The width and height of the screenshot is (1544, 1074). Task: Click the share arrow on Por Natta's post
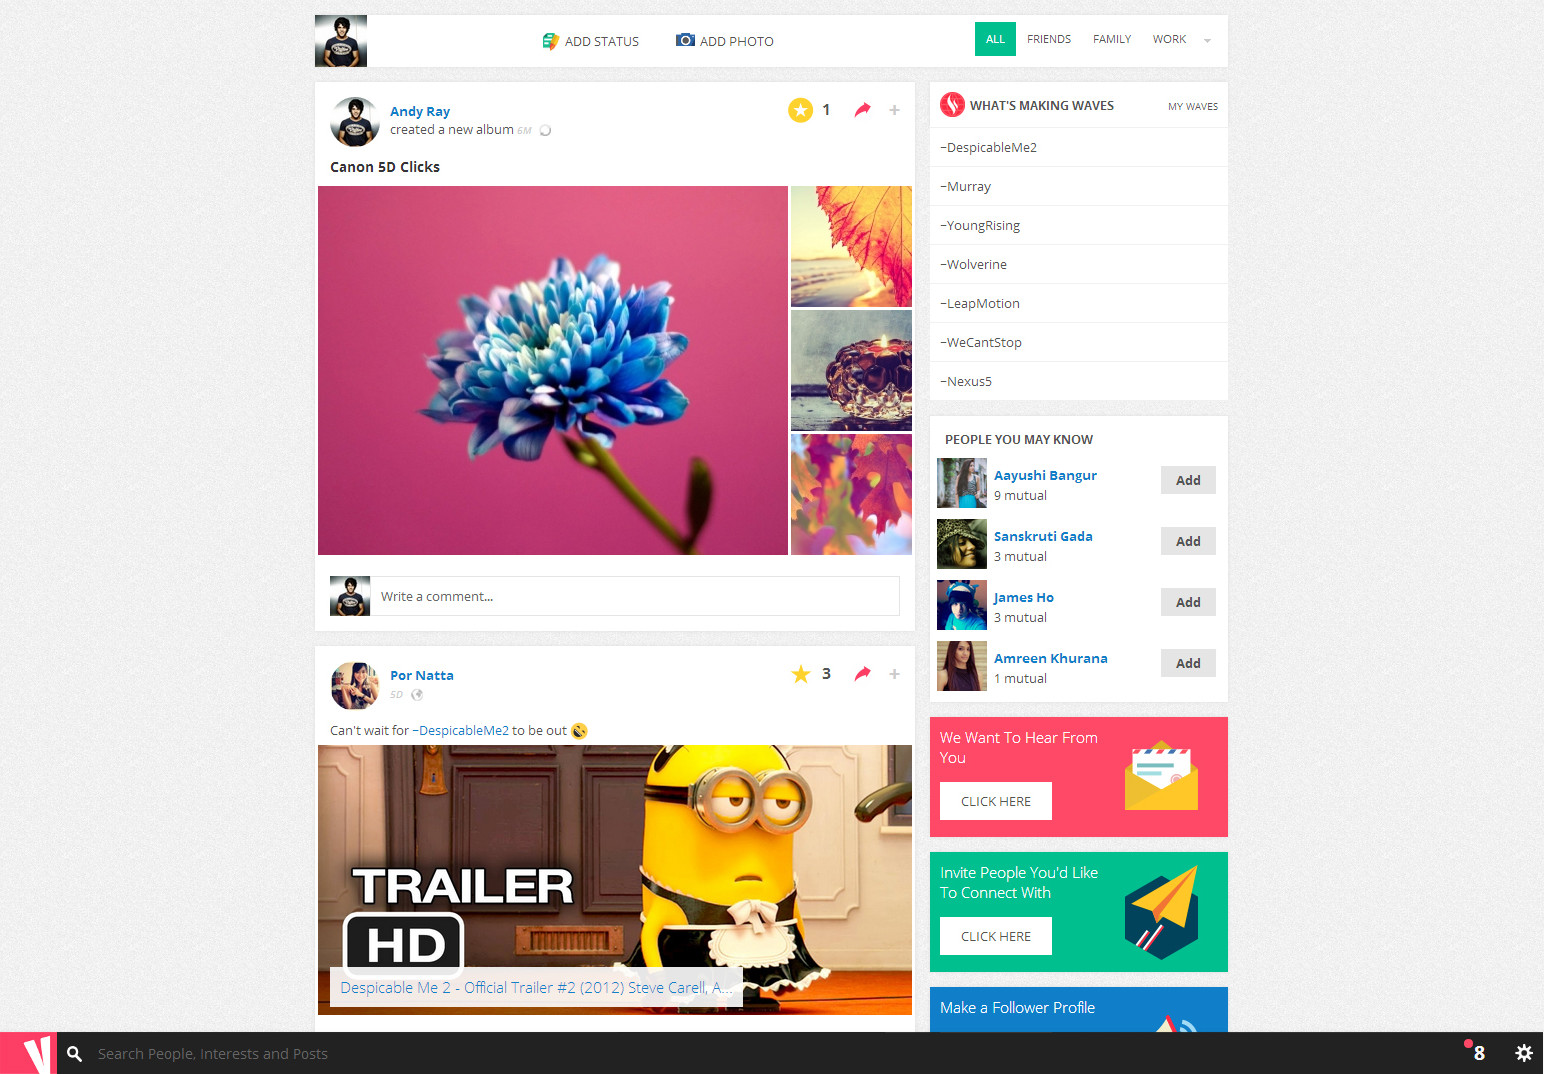point(862,674)
